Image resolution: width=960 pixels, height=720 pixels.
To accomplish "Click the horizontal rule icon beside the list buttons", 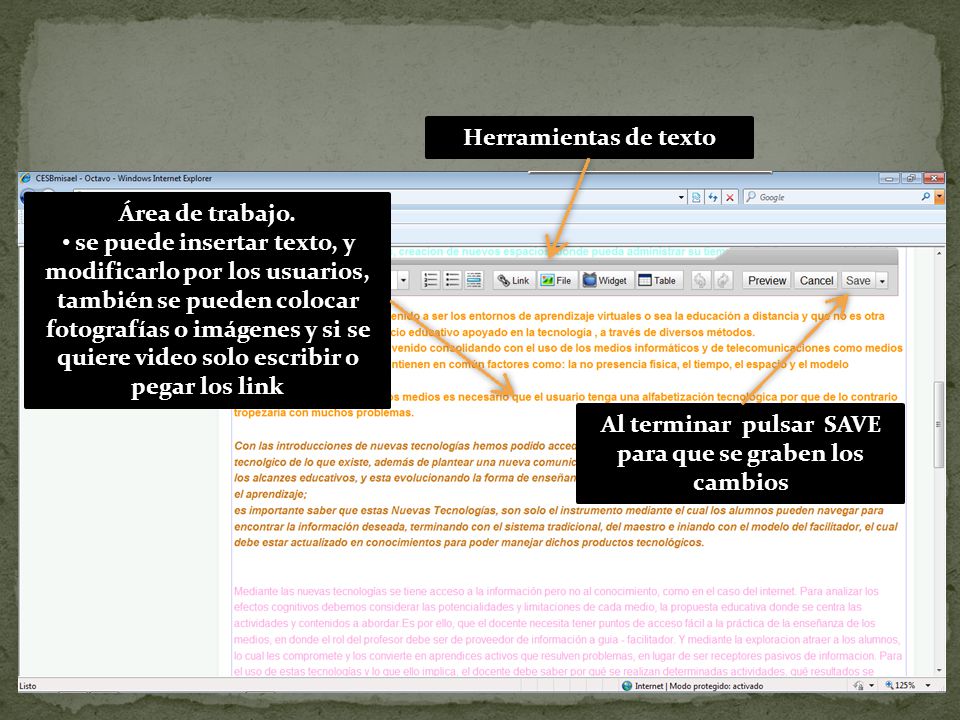I will tap(474, 280).
